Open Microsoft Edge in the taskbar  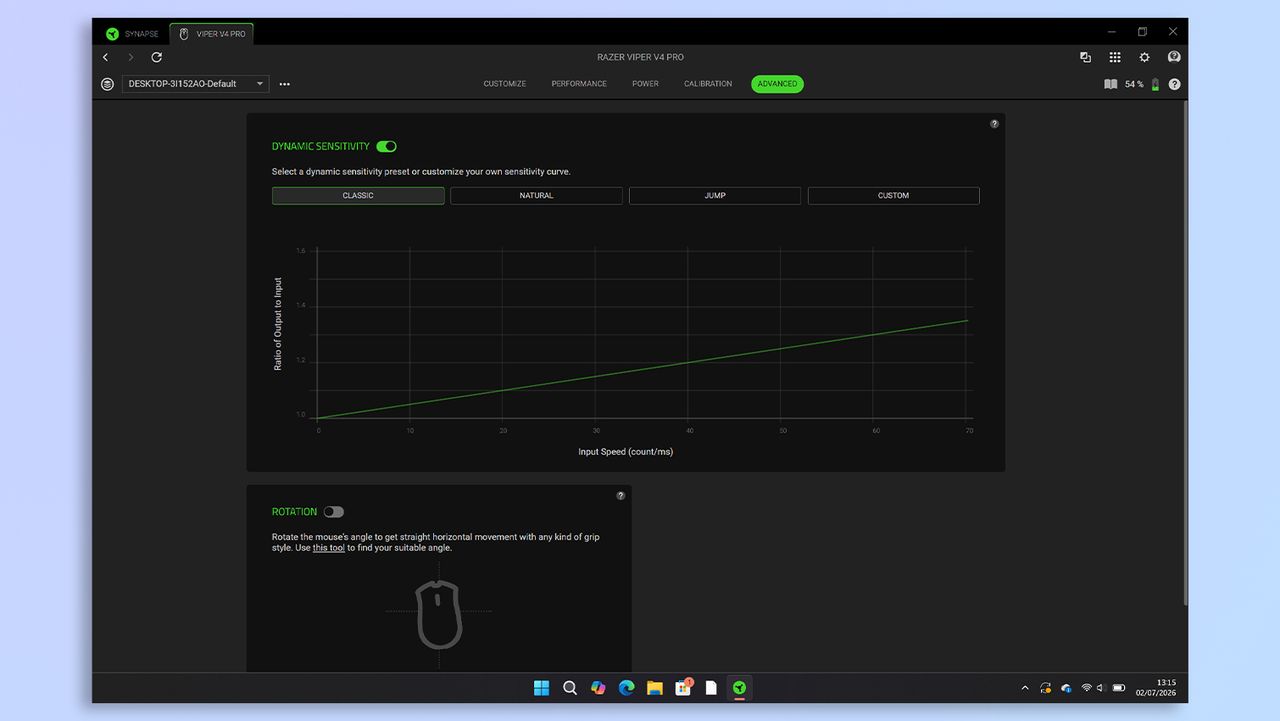click(626, 688)
